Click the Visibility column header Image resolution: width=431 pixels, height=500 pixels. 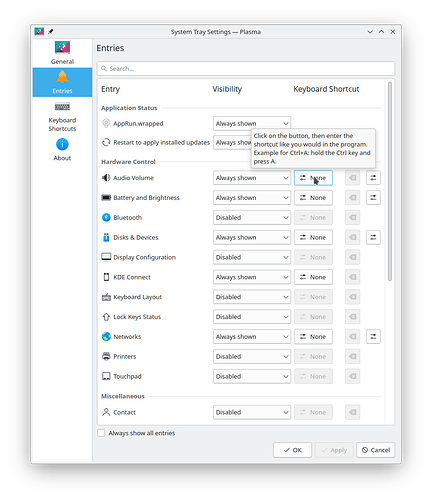pos(227,89)
